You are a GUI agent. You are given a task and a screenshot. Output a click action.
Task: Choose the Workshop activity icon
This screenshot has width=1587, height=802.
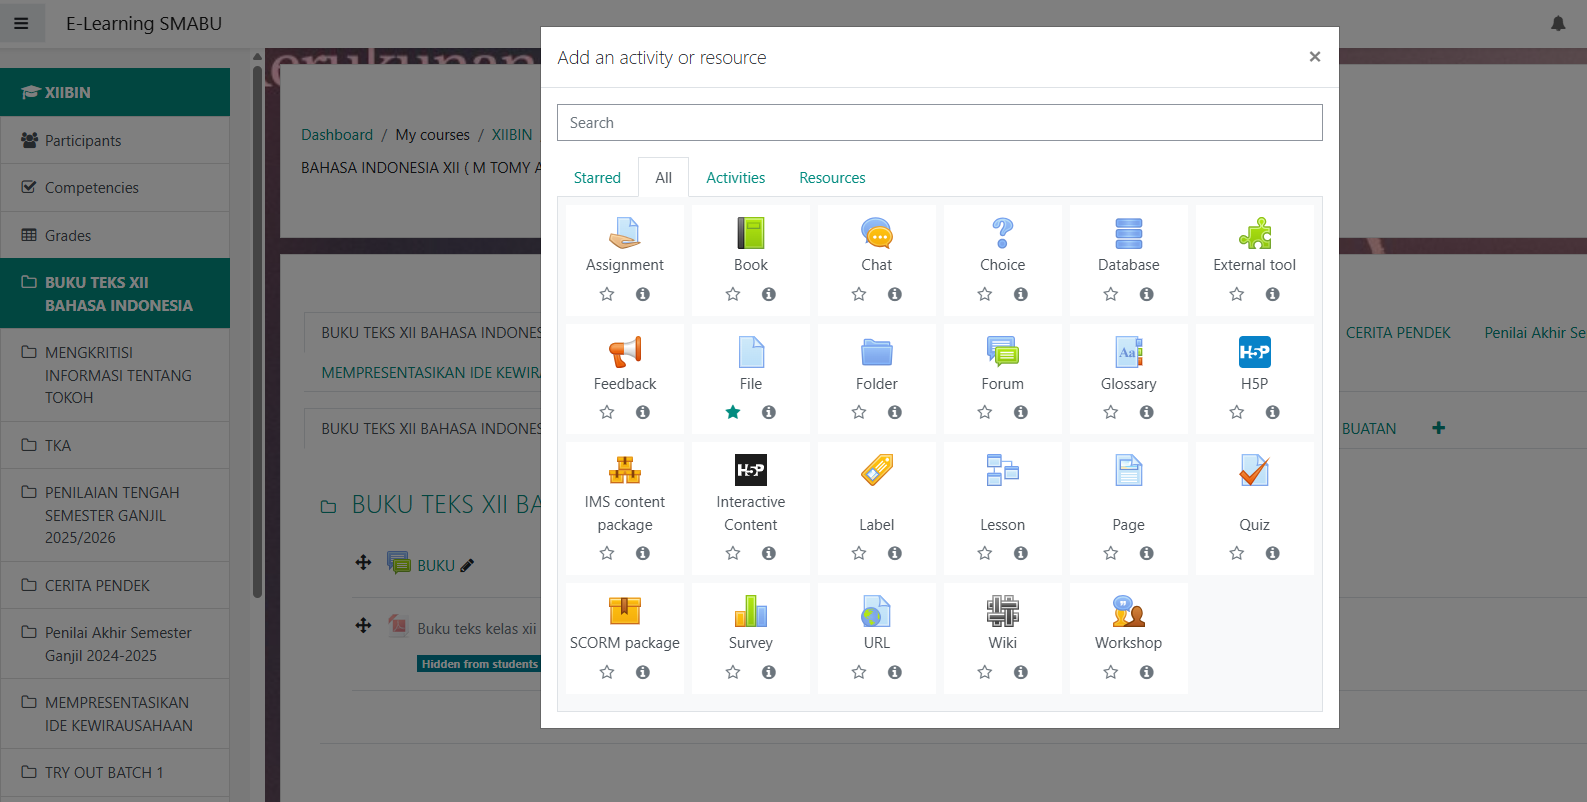point(1128,612)
